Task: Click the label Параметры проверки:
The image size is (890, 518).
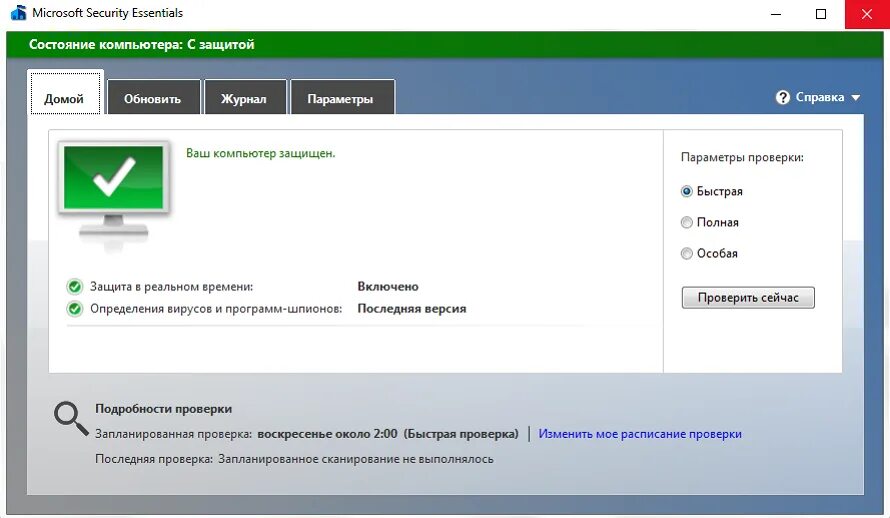Action: [742, 157]
